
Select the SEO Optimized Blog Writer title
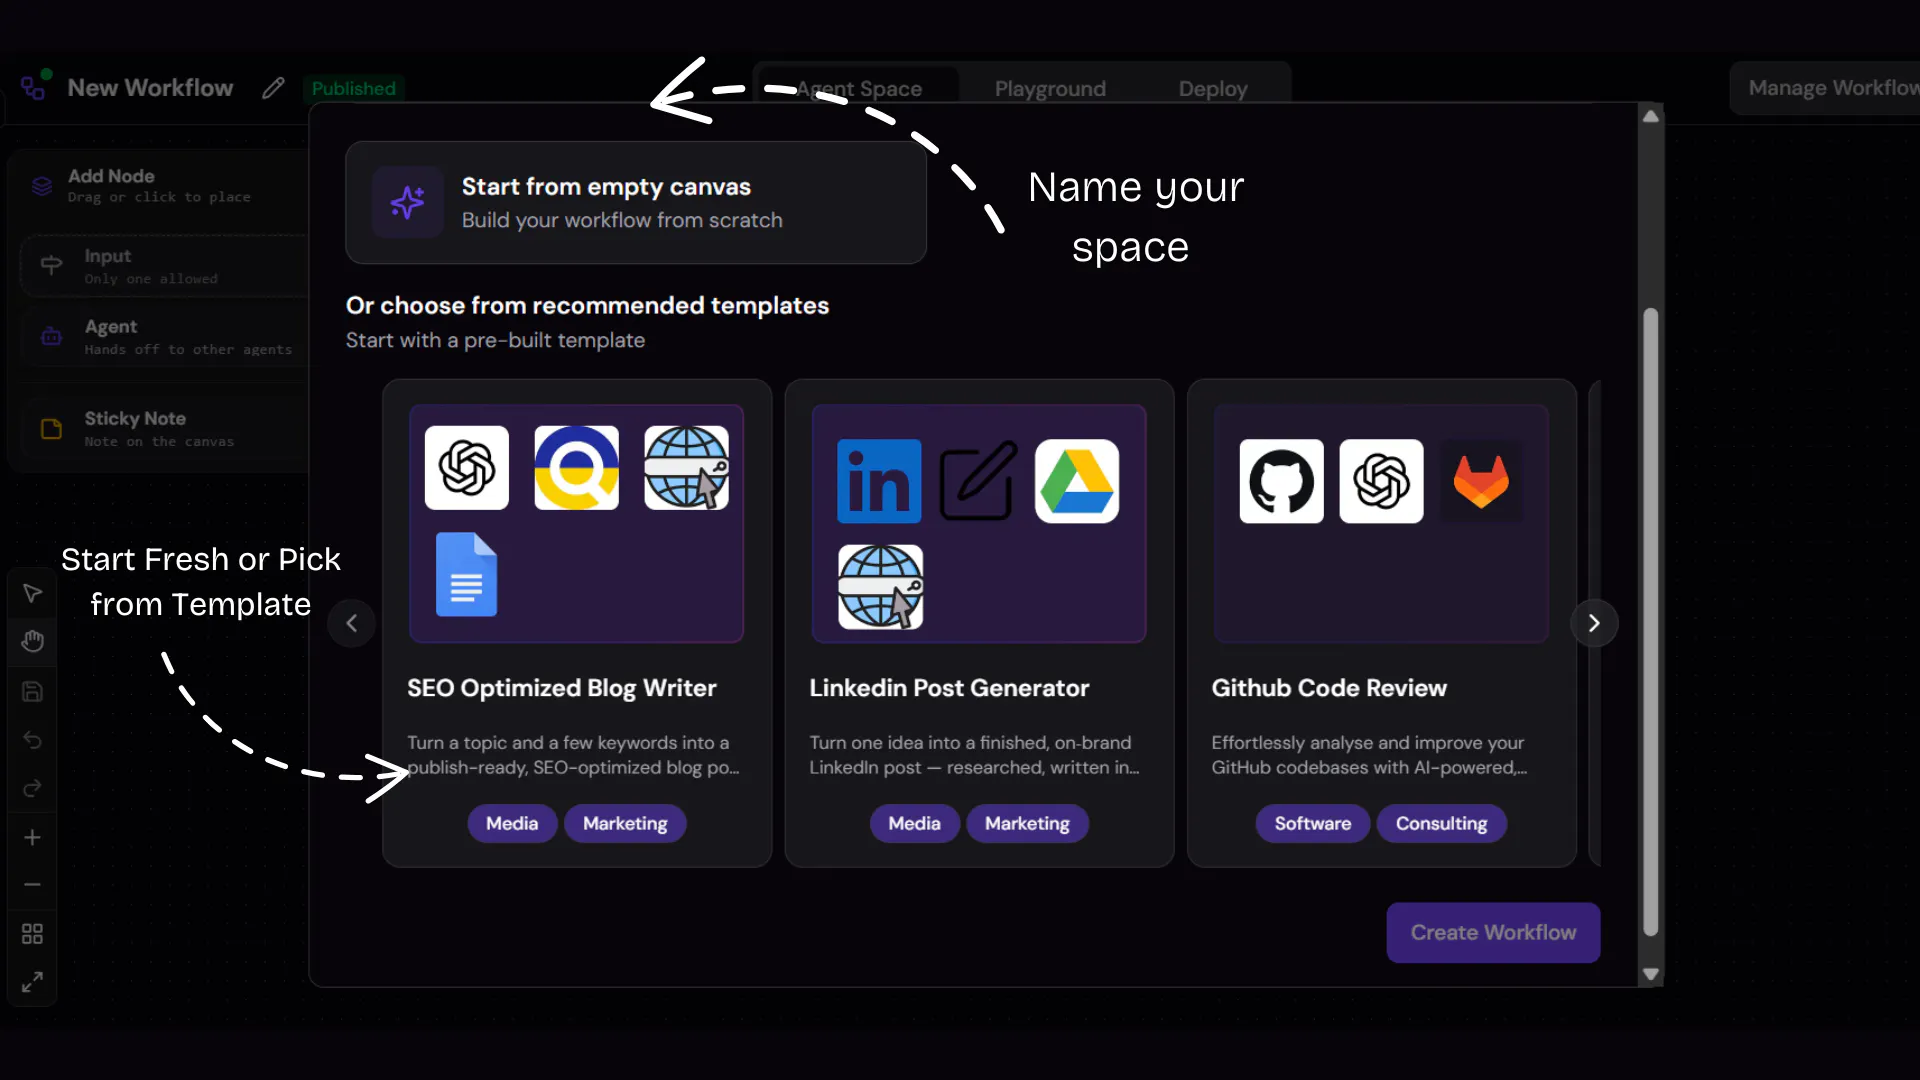pos(562,688)
